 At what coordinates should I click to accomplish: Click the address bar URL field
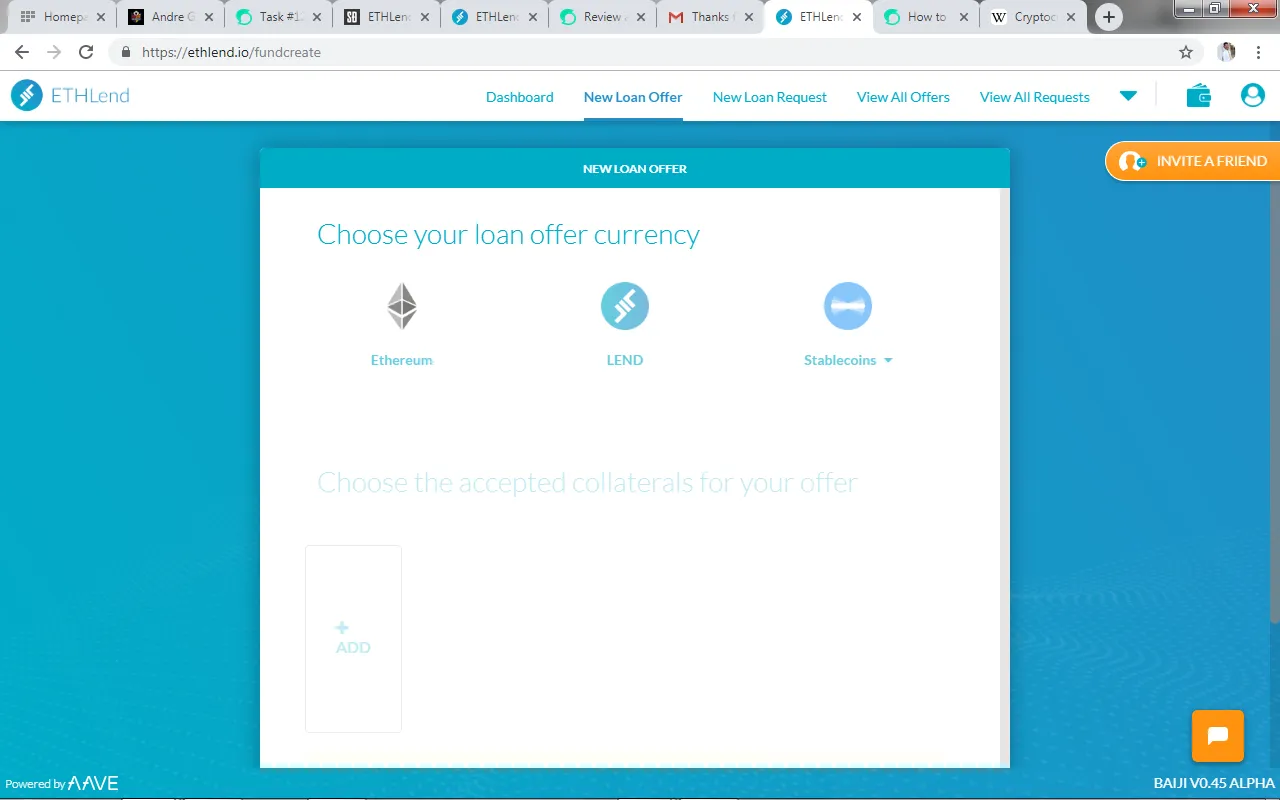pyautogui.click(x=640, y=52)
